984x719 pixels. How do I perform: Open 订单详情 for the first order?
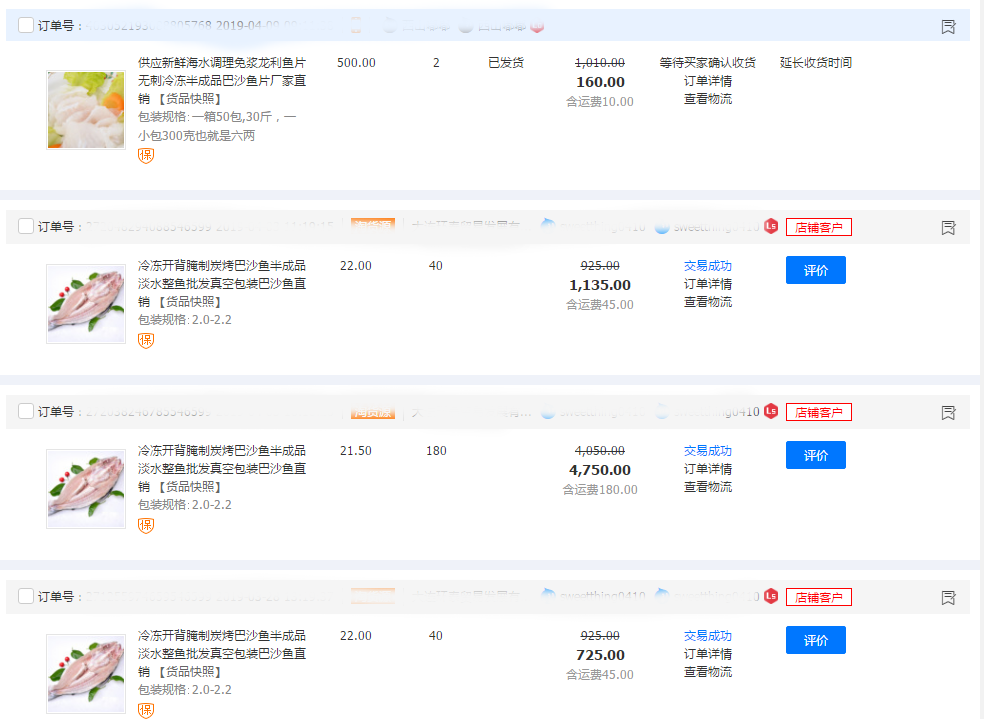point(707,82)
